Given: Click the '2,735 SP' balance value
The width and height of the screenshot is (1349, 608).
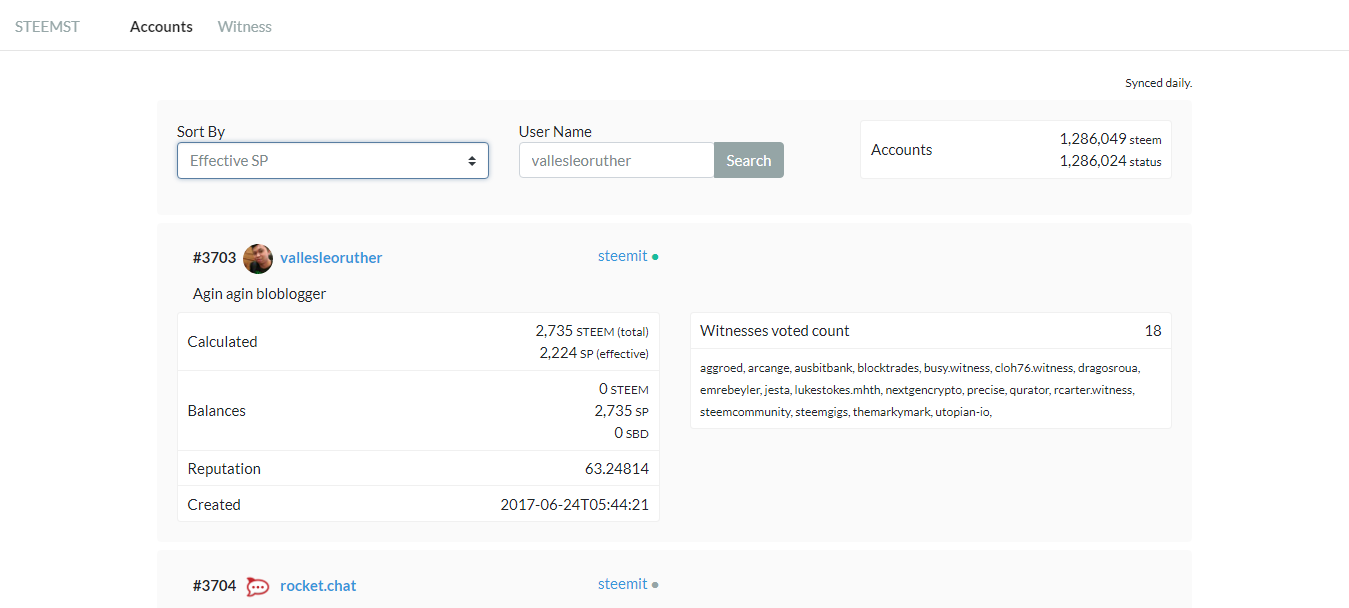Looking at the screenshot, I should 621,411.
